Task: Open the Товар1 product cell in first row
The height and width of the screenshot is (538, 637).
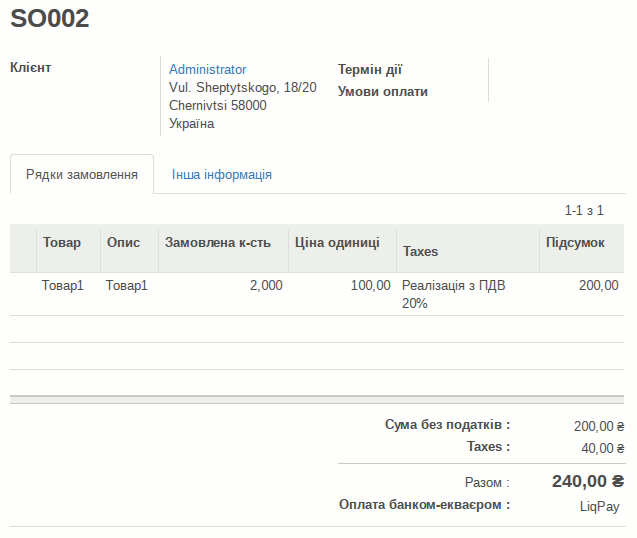Action: [x=63, y=286]
